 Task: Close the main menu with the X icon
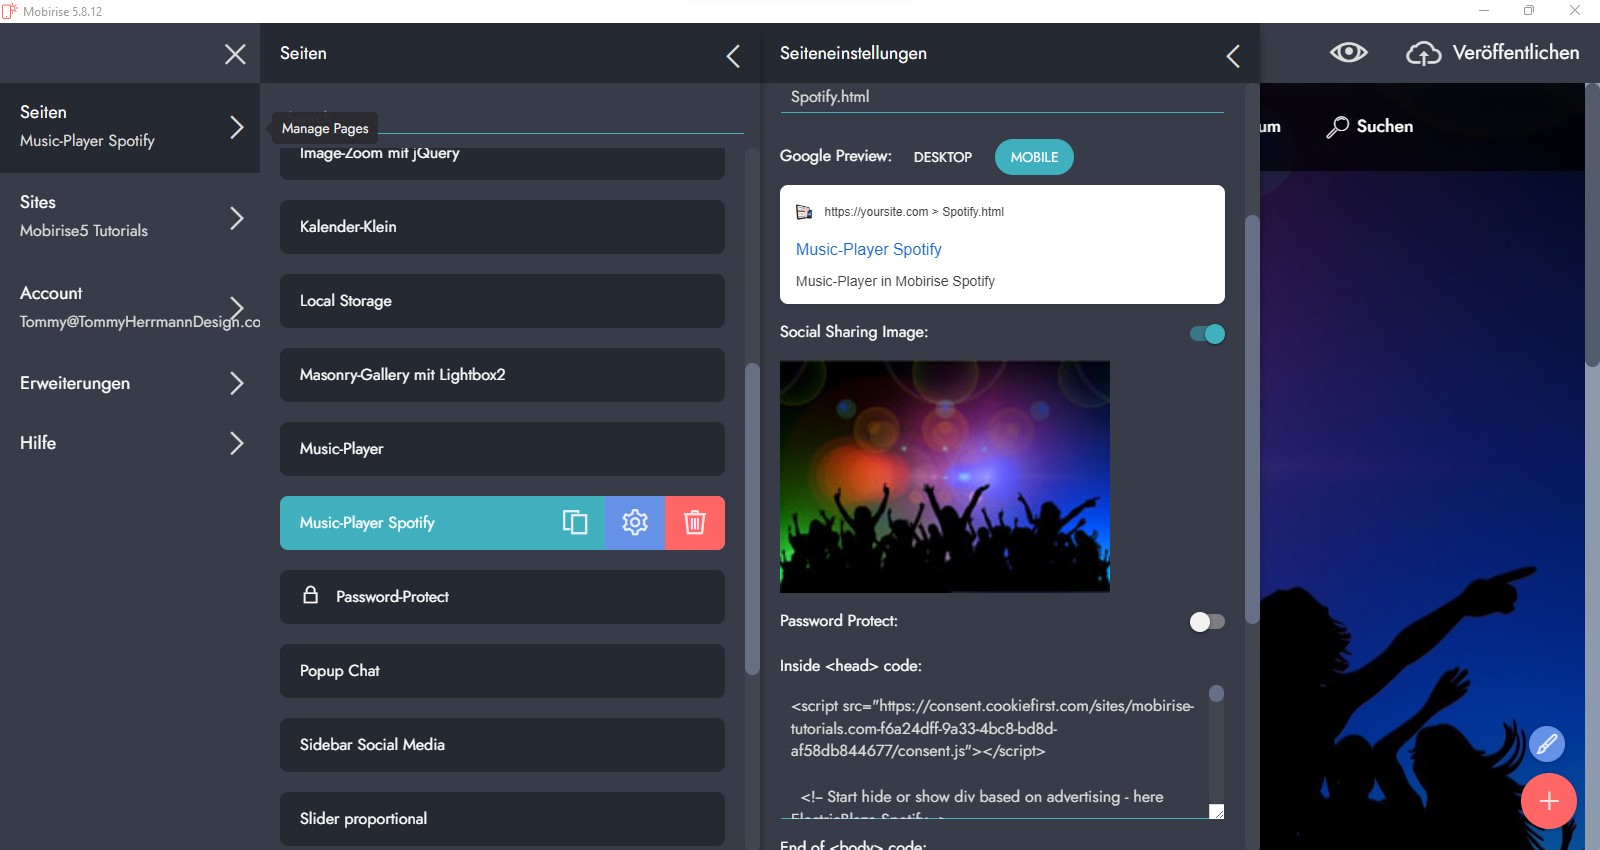coord(235,54)
